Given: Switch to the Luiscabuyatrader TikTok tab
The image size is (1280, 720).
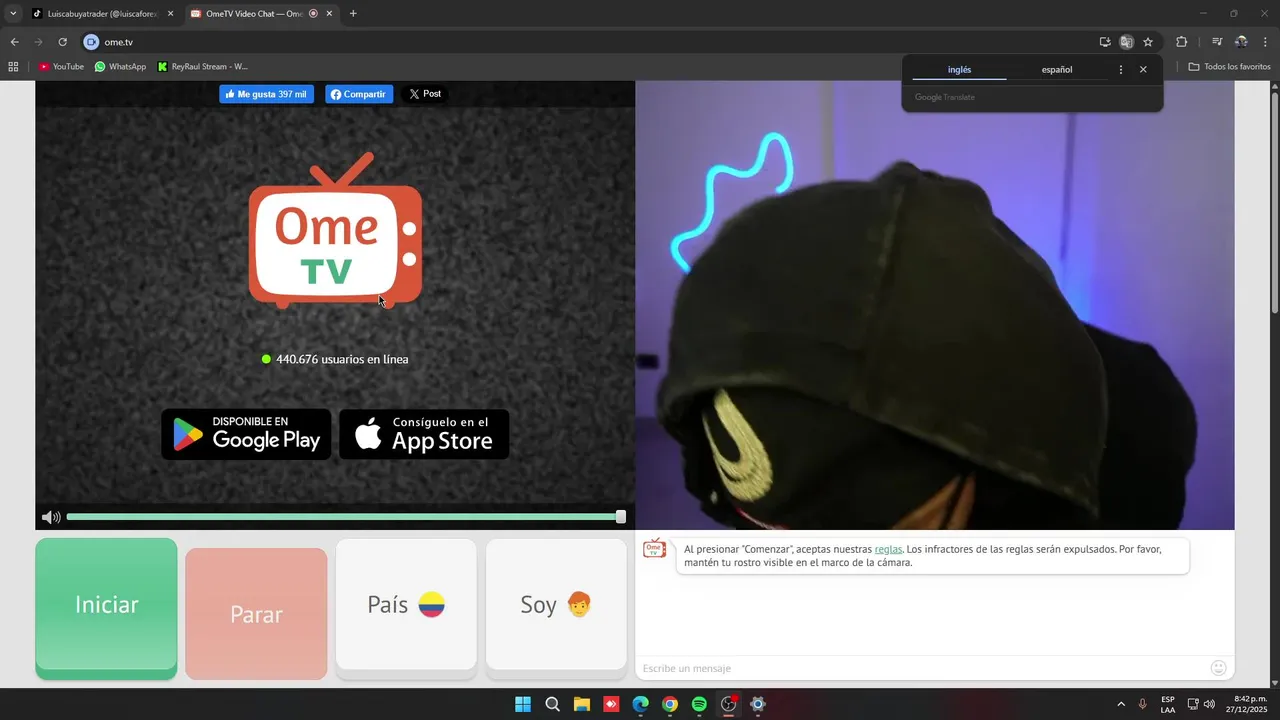Looking at the screenshot, I should 100,14.
